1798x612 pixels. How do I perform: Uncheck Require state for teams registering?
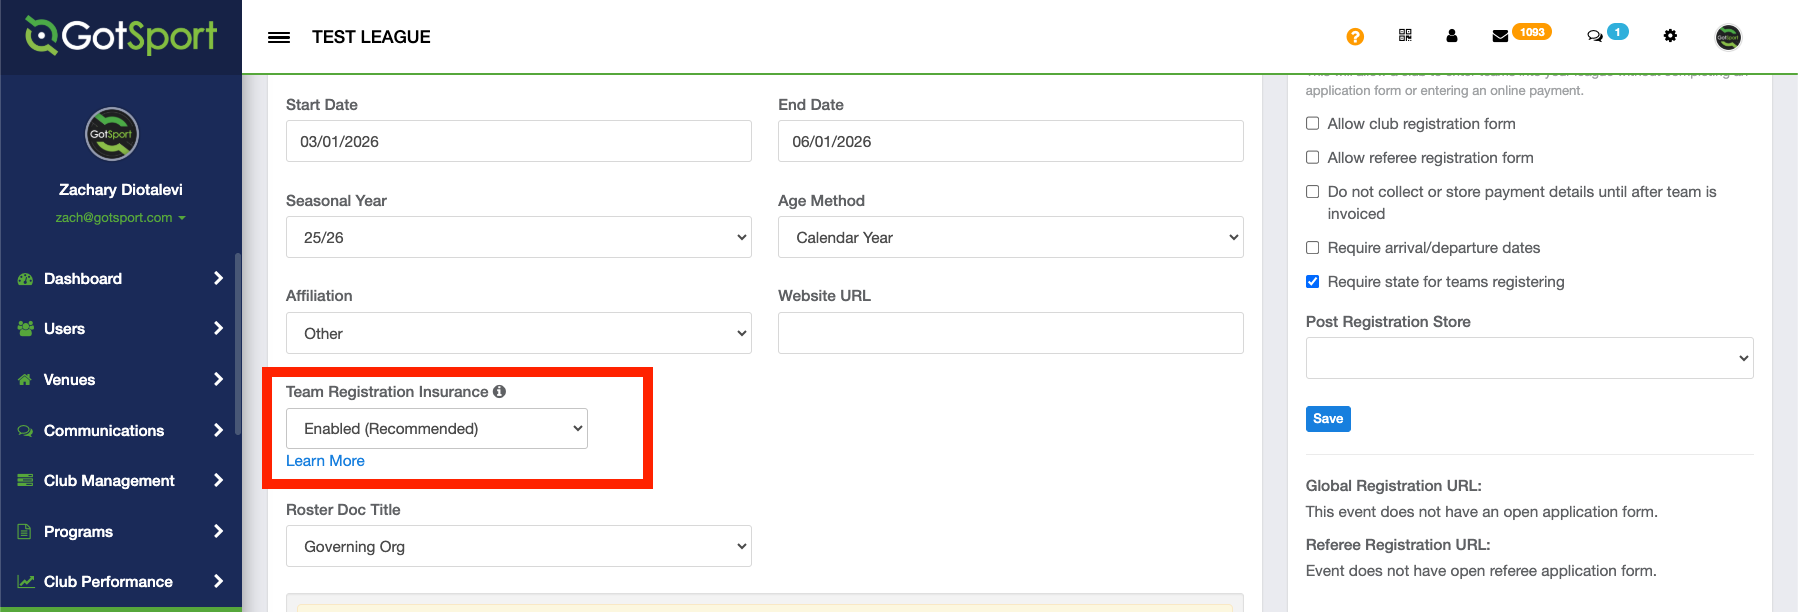[1313, 282]
